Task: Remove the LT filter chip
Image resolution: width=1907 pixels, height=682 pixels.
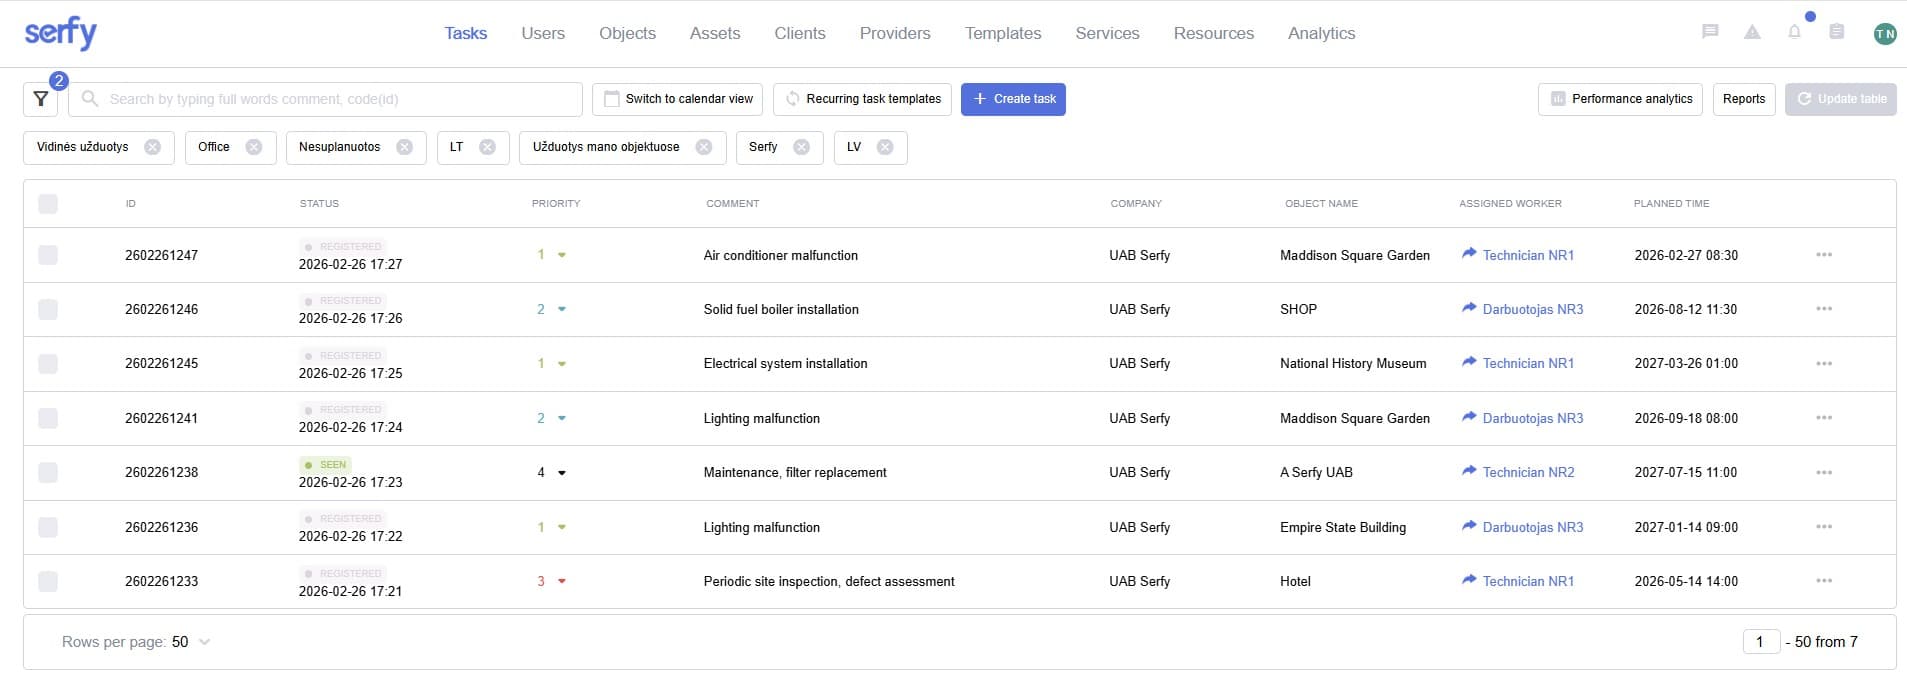Action: (x=487, y=147)
